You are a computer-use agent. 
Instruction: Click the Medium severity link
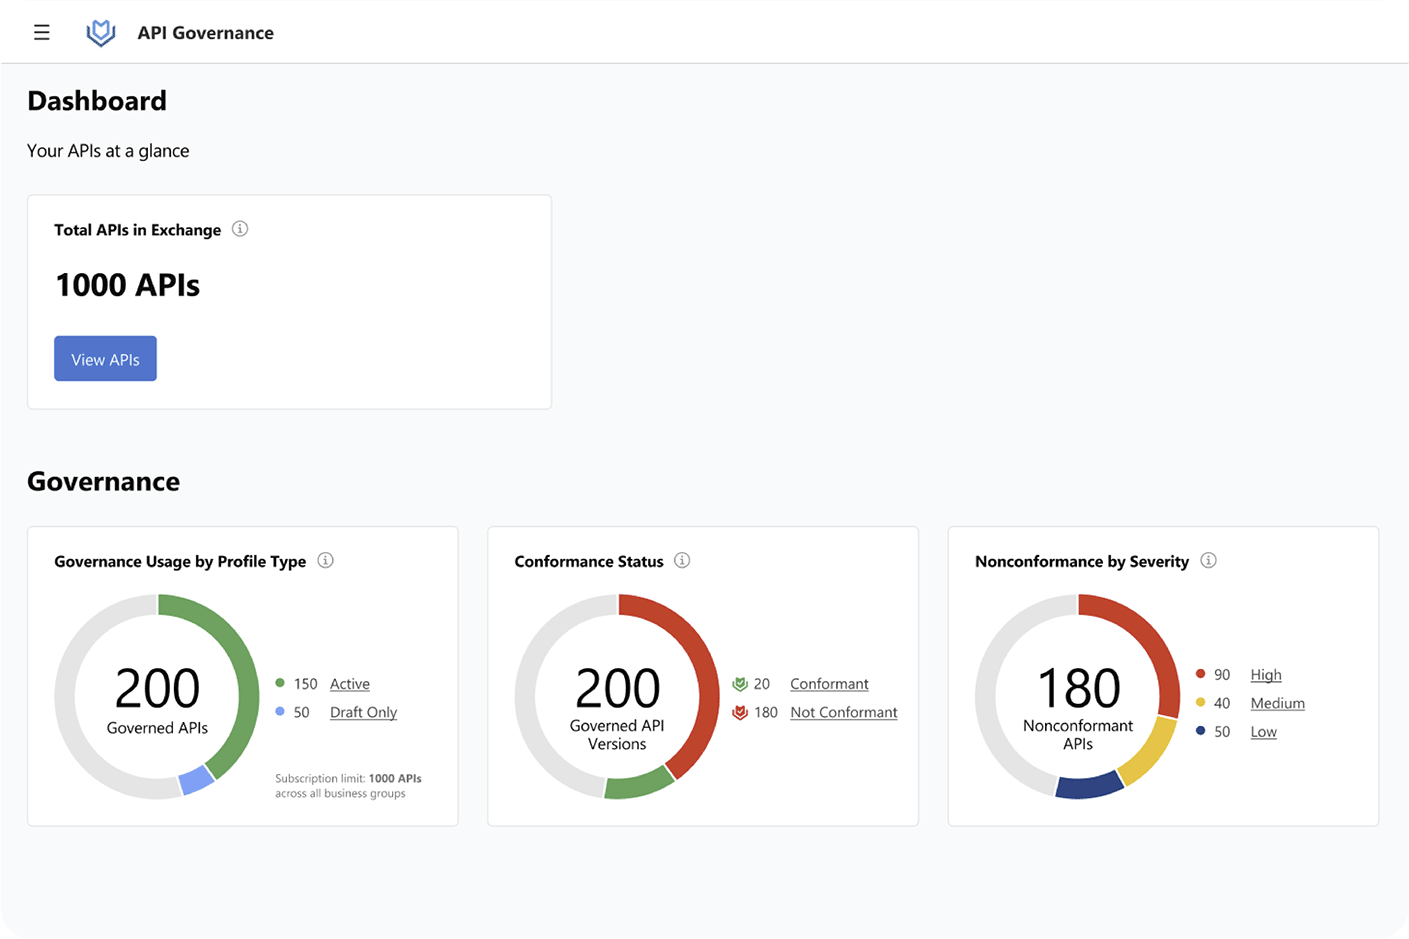(1277, 704)
